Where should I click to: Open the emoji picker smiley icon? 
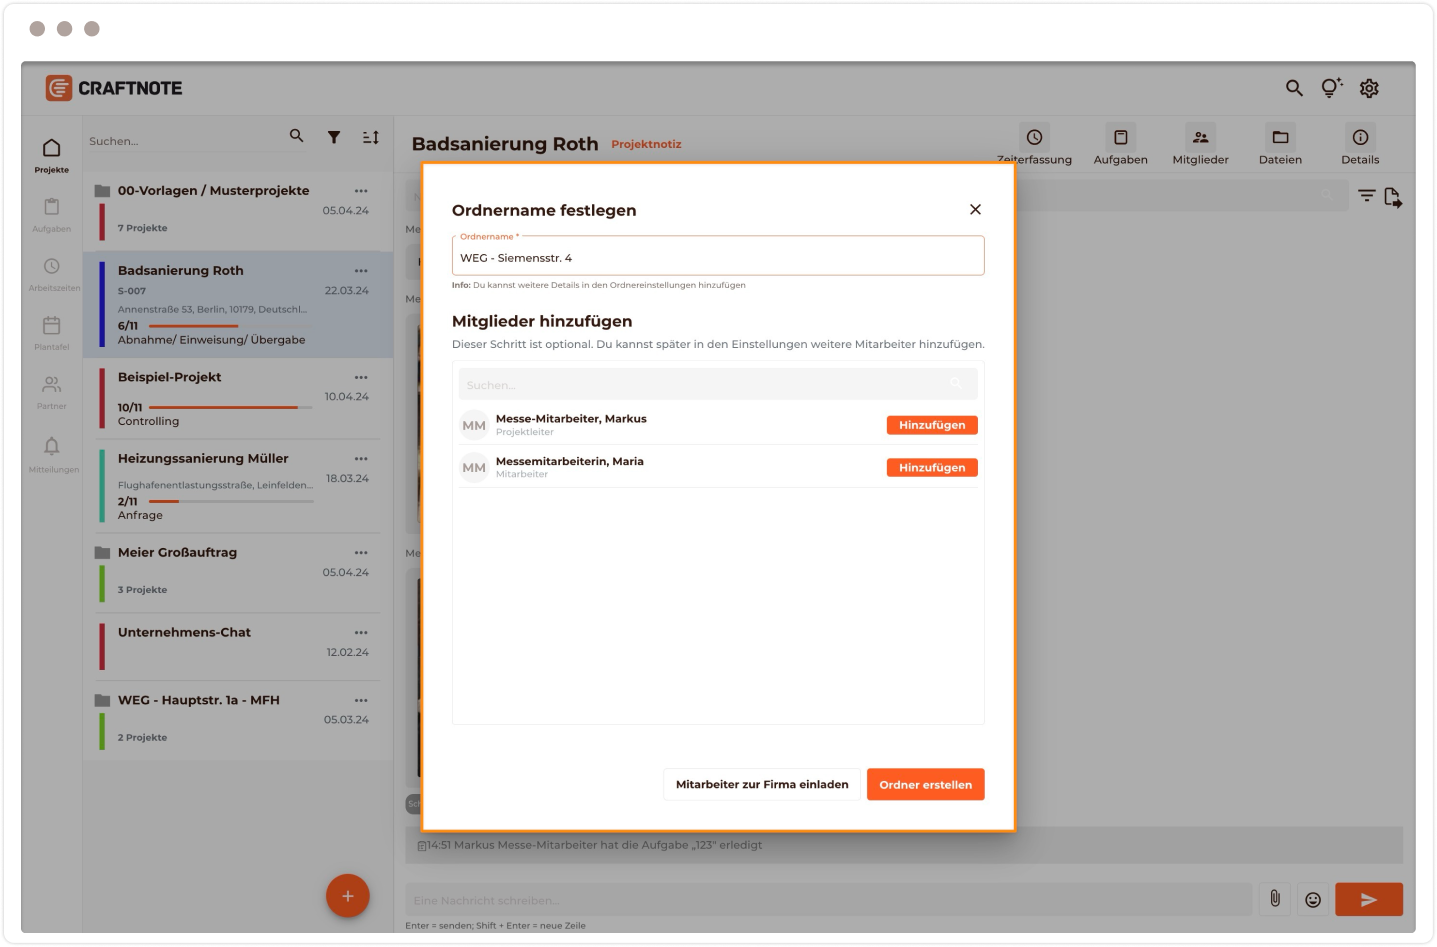(1313, 900)
